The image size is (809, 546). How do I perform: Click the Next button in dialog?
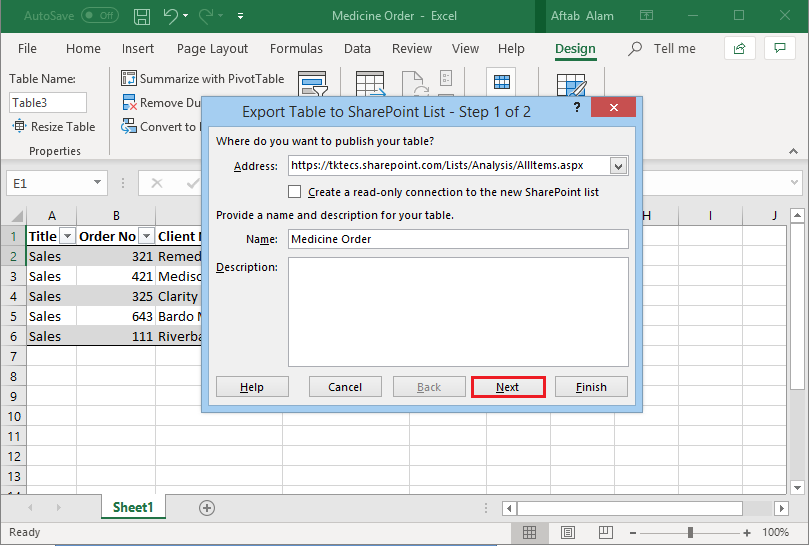point(507,387)
